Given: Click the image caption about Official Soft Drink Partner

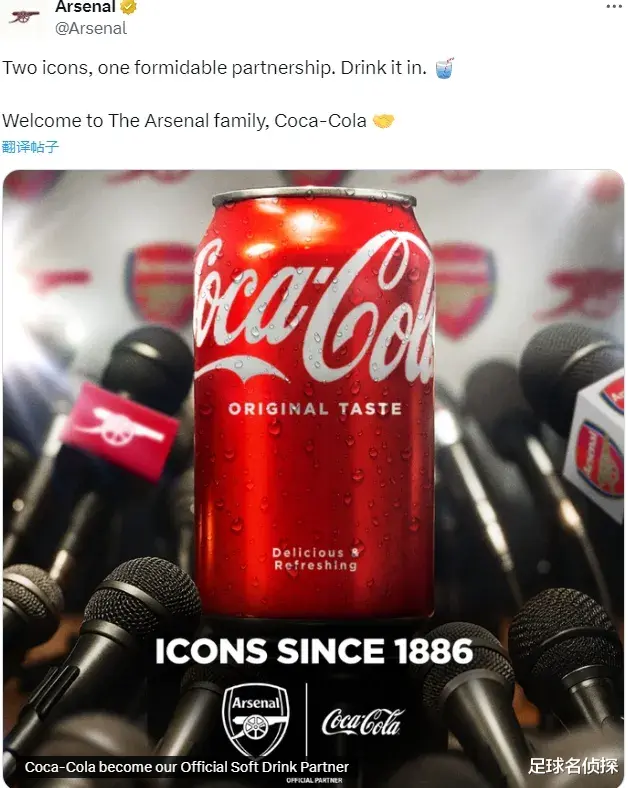Looking at the screenshot, I should coord(186,767).
